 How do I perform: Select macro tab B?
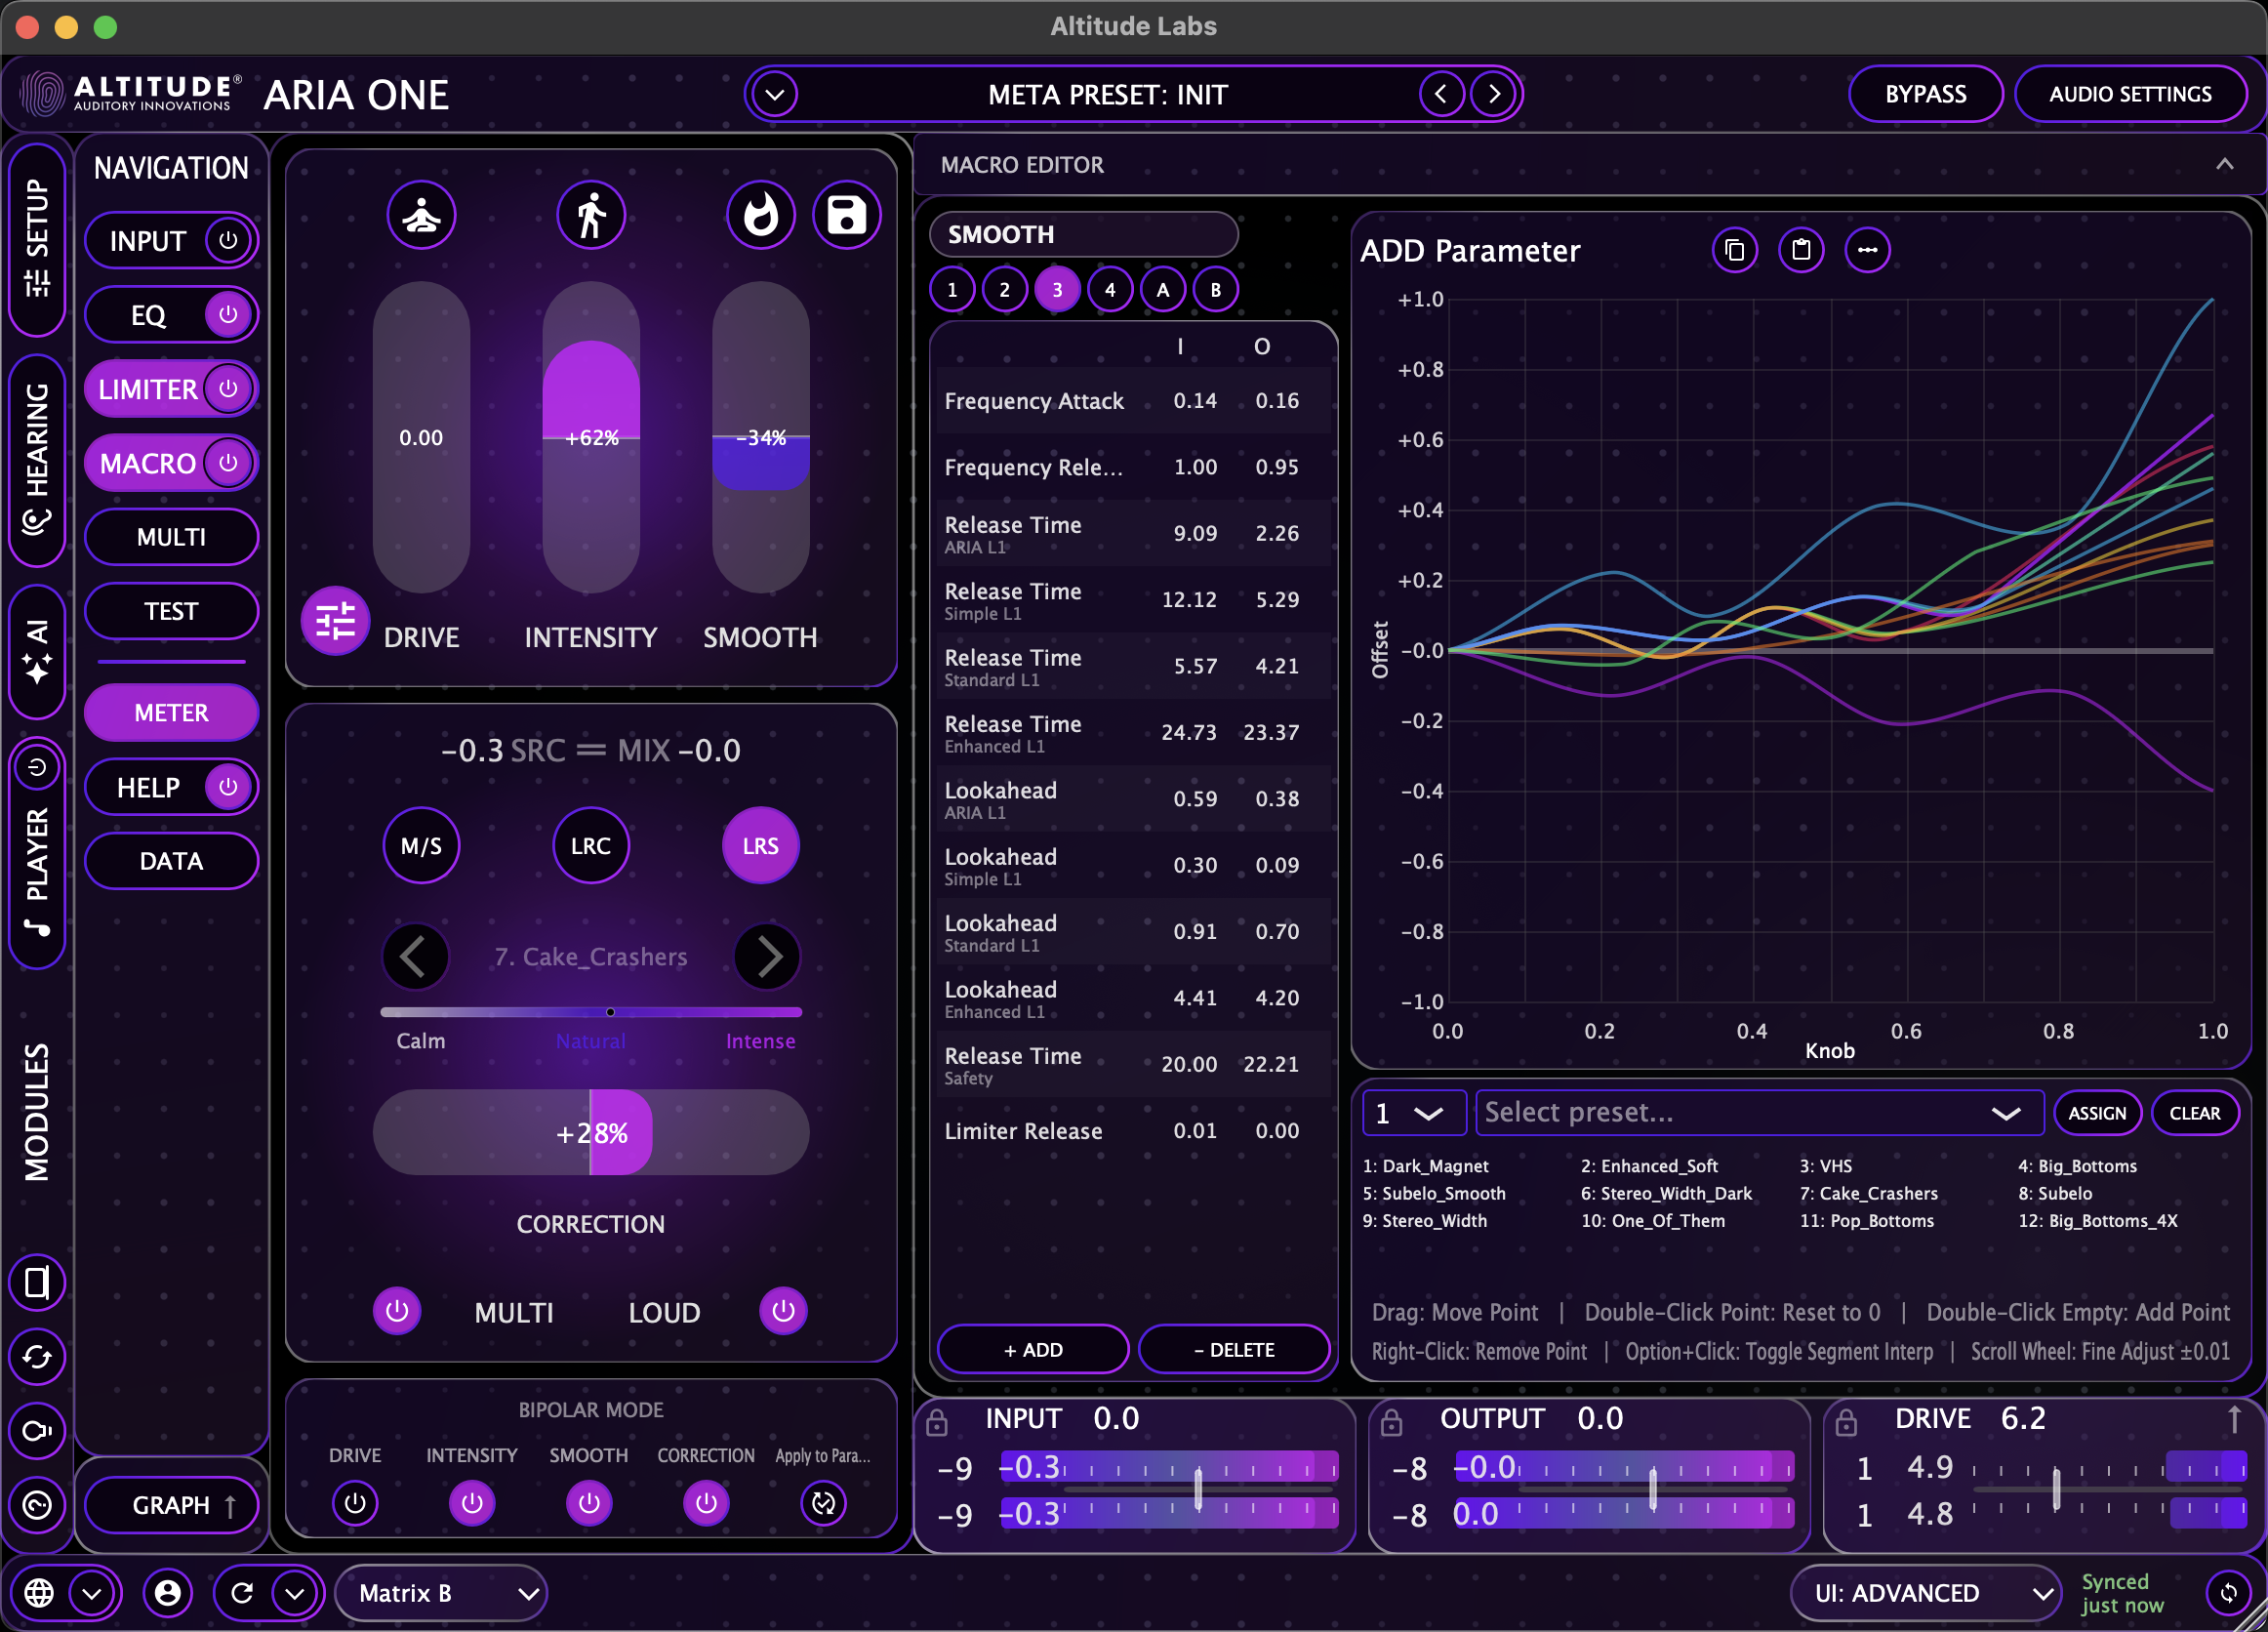(1216, 289)
